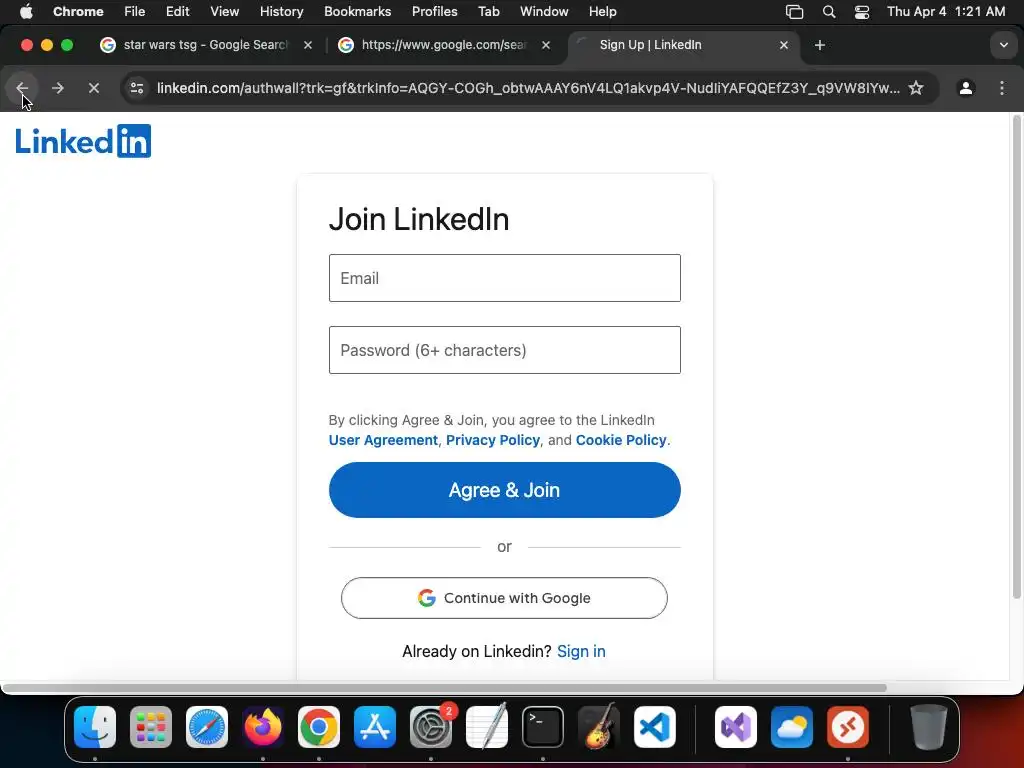Open the Privacy Policy link
The width and height of the screenshot is (1024, 768).
tap(492, 440)
